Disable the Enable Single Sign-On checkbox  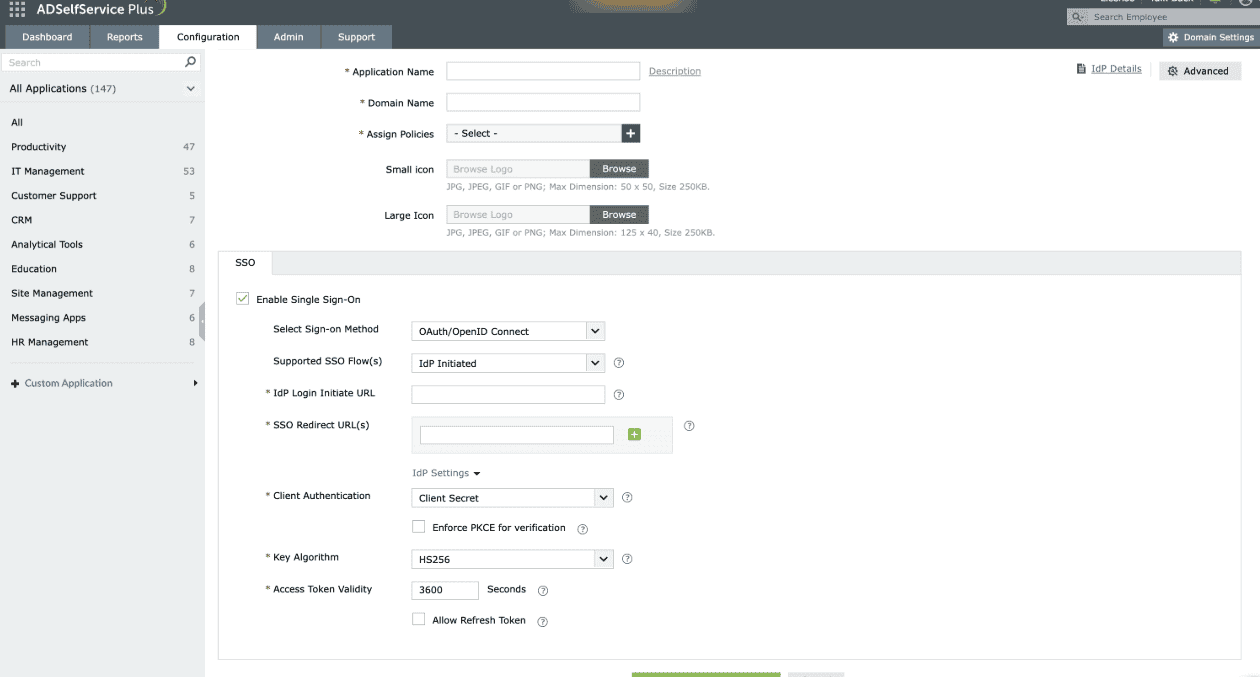pyautogui.click(x=242, y=298)
